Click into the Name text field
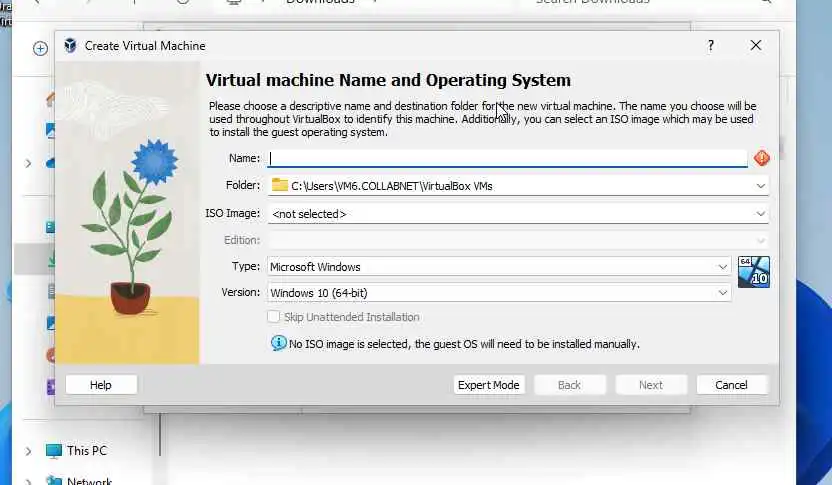The width and height of the screenshot is (832, 485). pyautogui.click(x=507, y=158)
